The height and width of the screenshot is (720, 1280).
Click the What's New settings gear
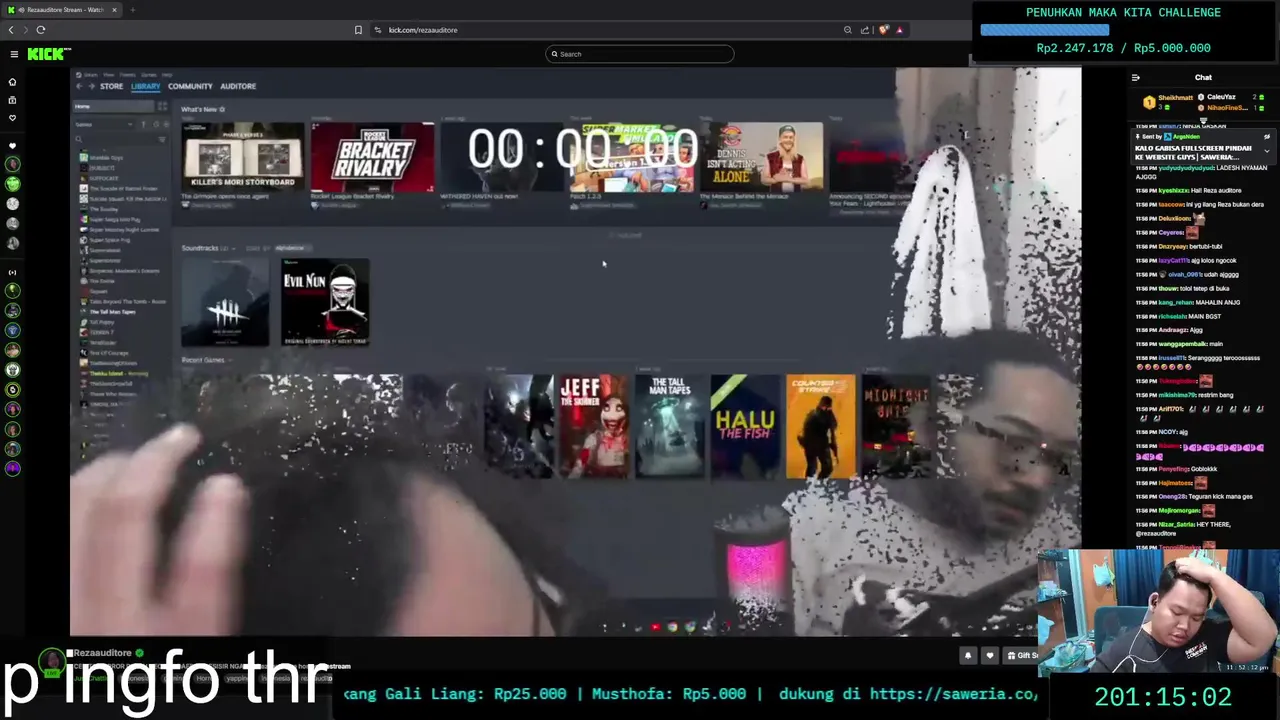(222, 109)
